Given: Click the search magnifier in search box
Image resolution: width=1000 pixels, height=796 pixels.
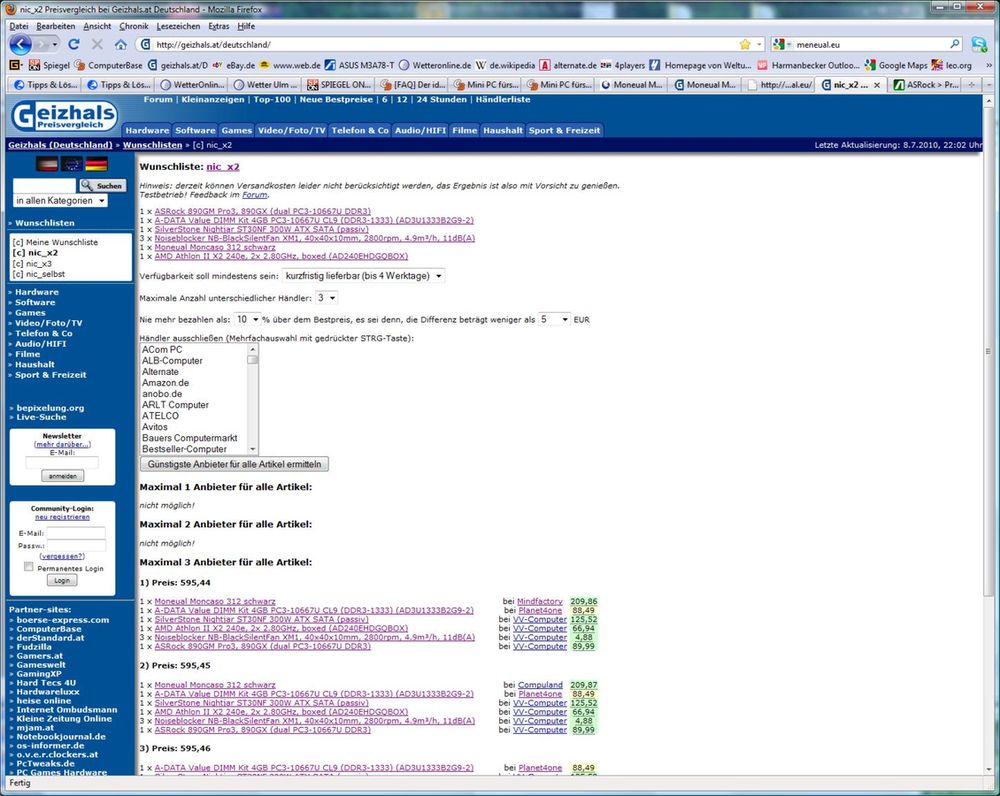Looking at the screenshot, I should click(x=955, y=44).
